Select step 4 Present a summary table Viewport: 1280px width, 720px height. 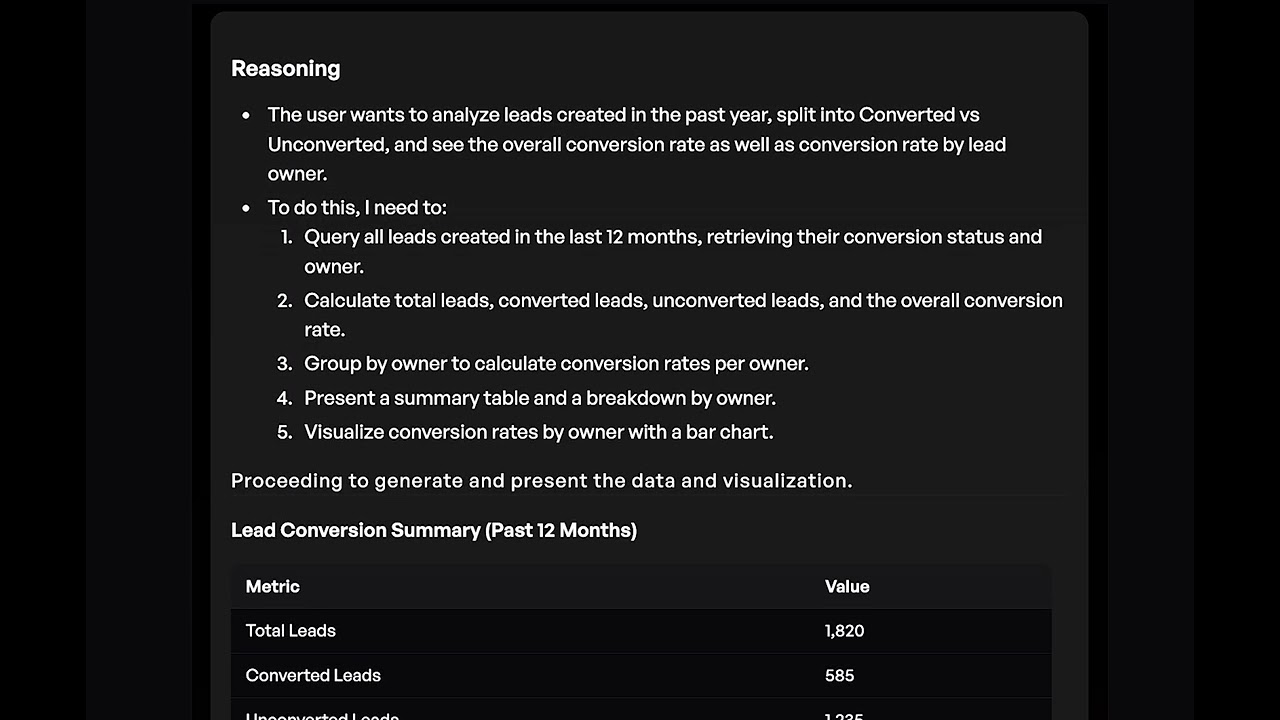tap(540, 397)
